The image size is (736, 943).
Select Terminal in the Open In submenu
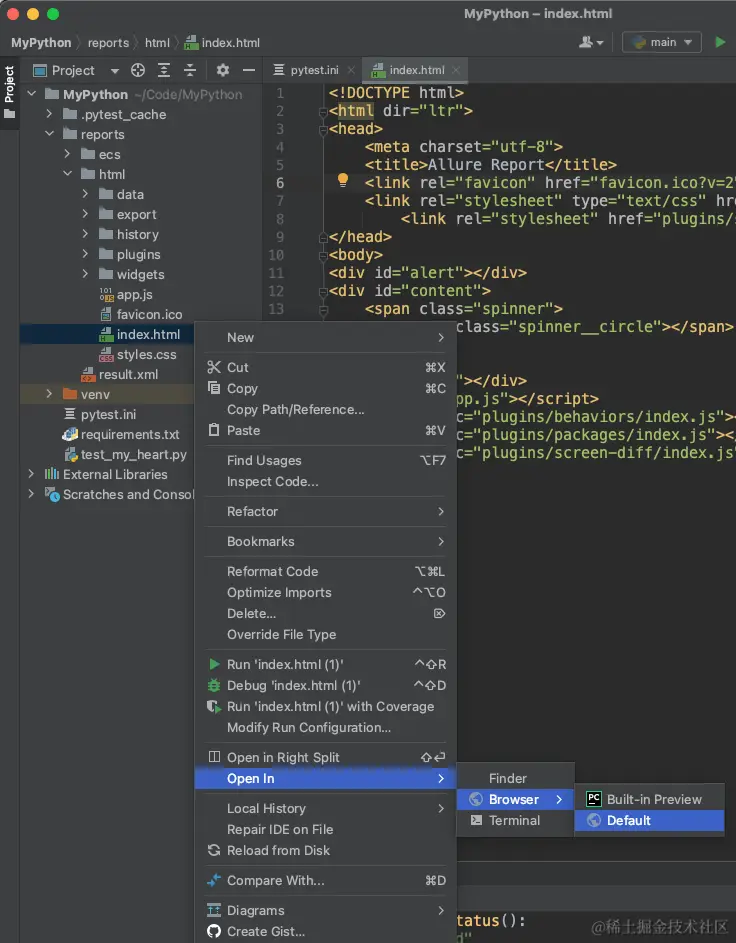click(515, 820)
